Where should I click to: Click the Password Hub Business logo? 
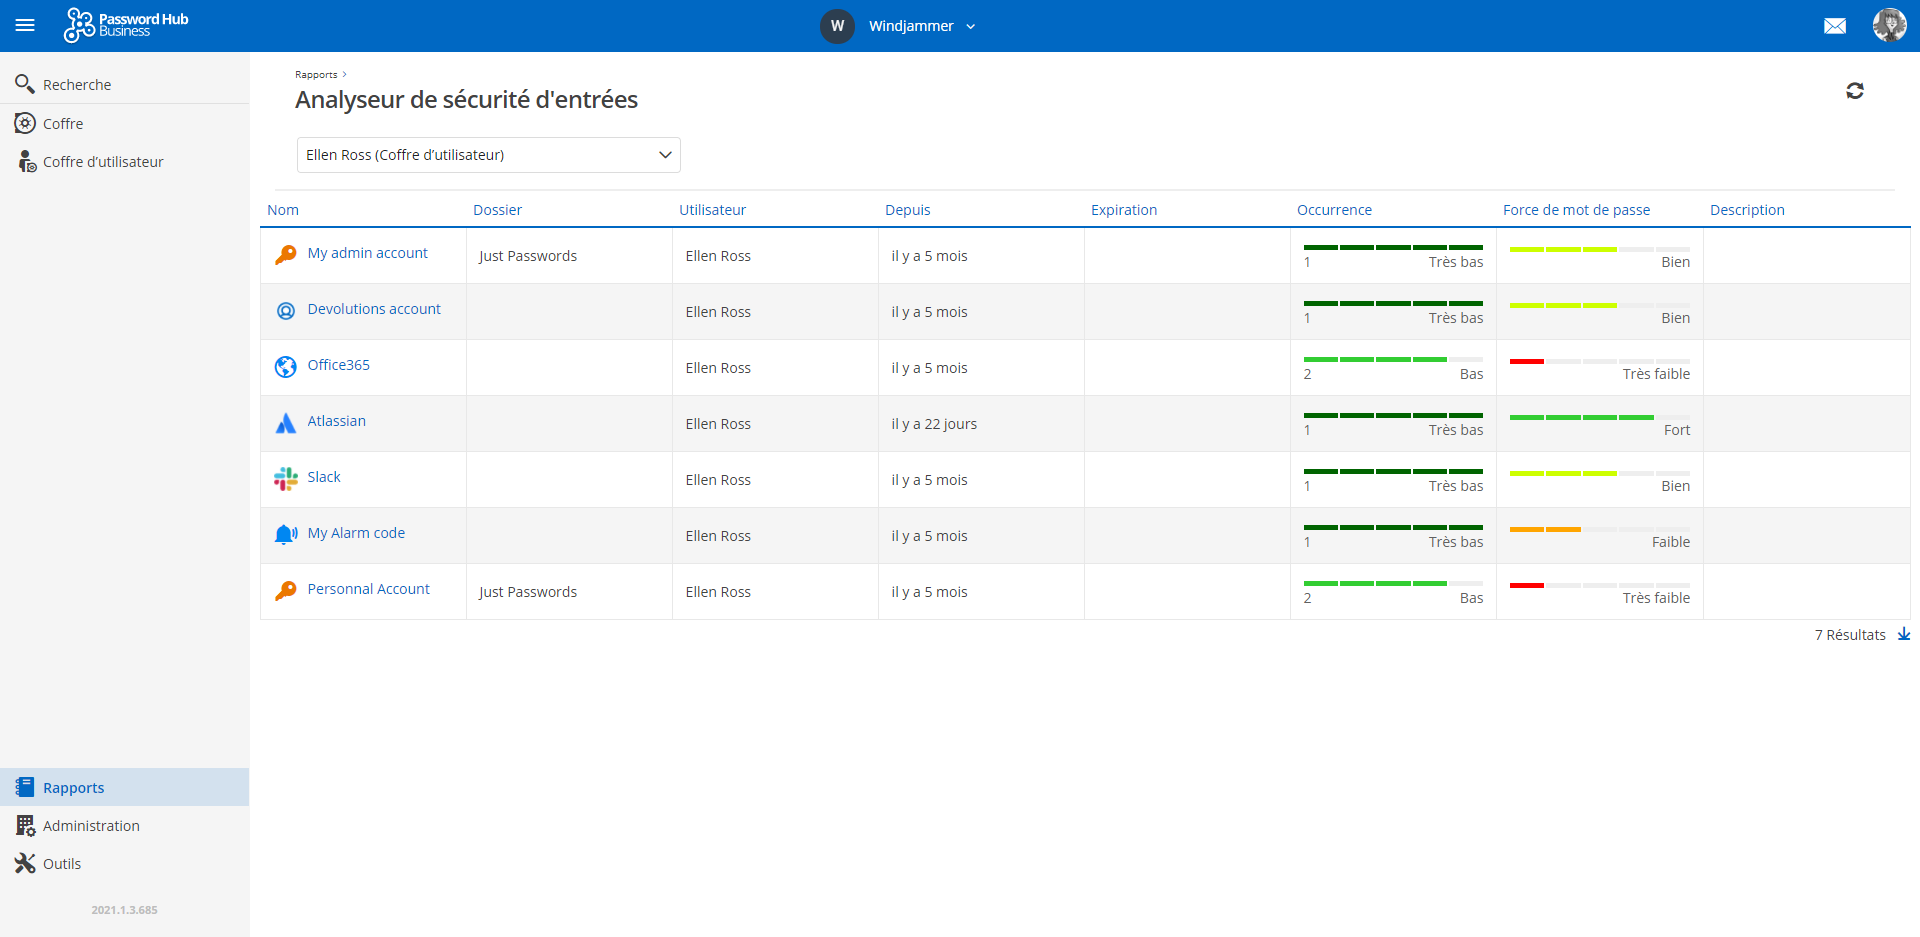pos(126,25)
